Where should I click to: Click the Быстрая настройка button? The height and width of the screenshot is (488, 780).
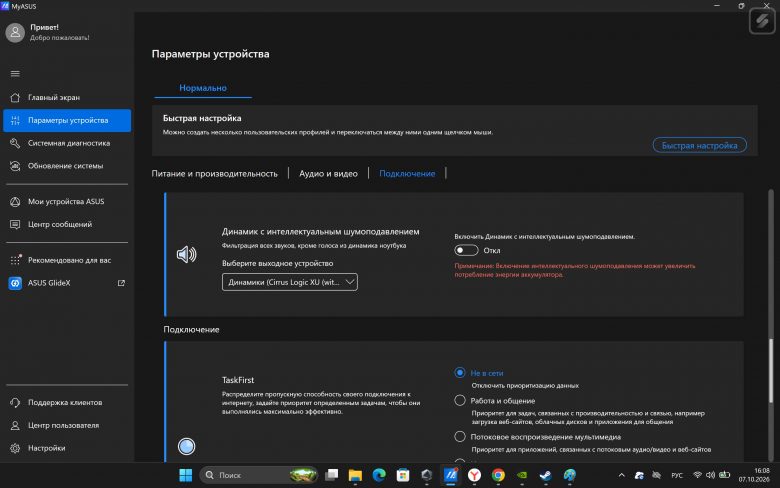pos(699,145)
